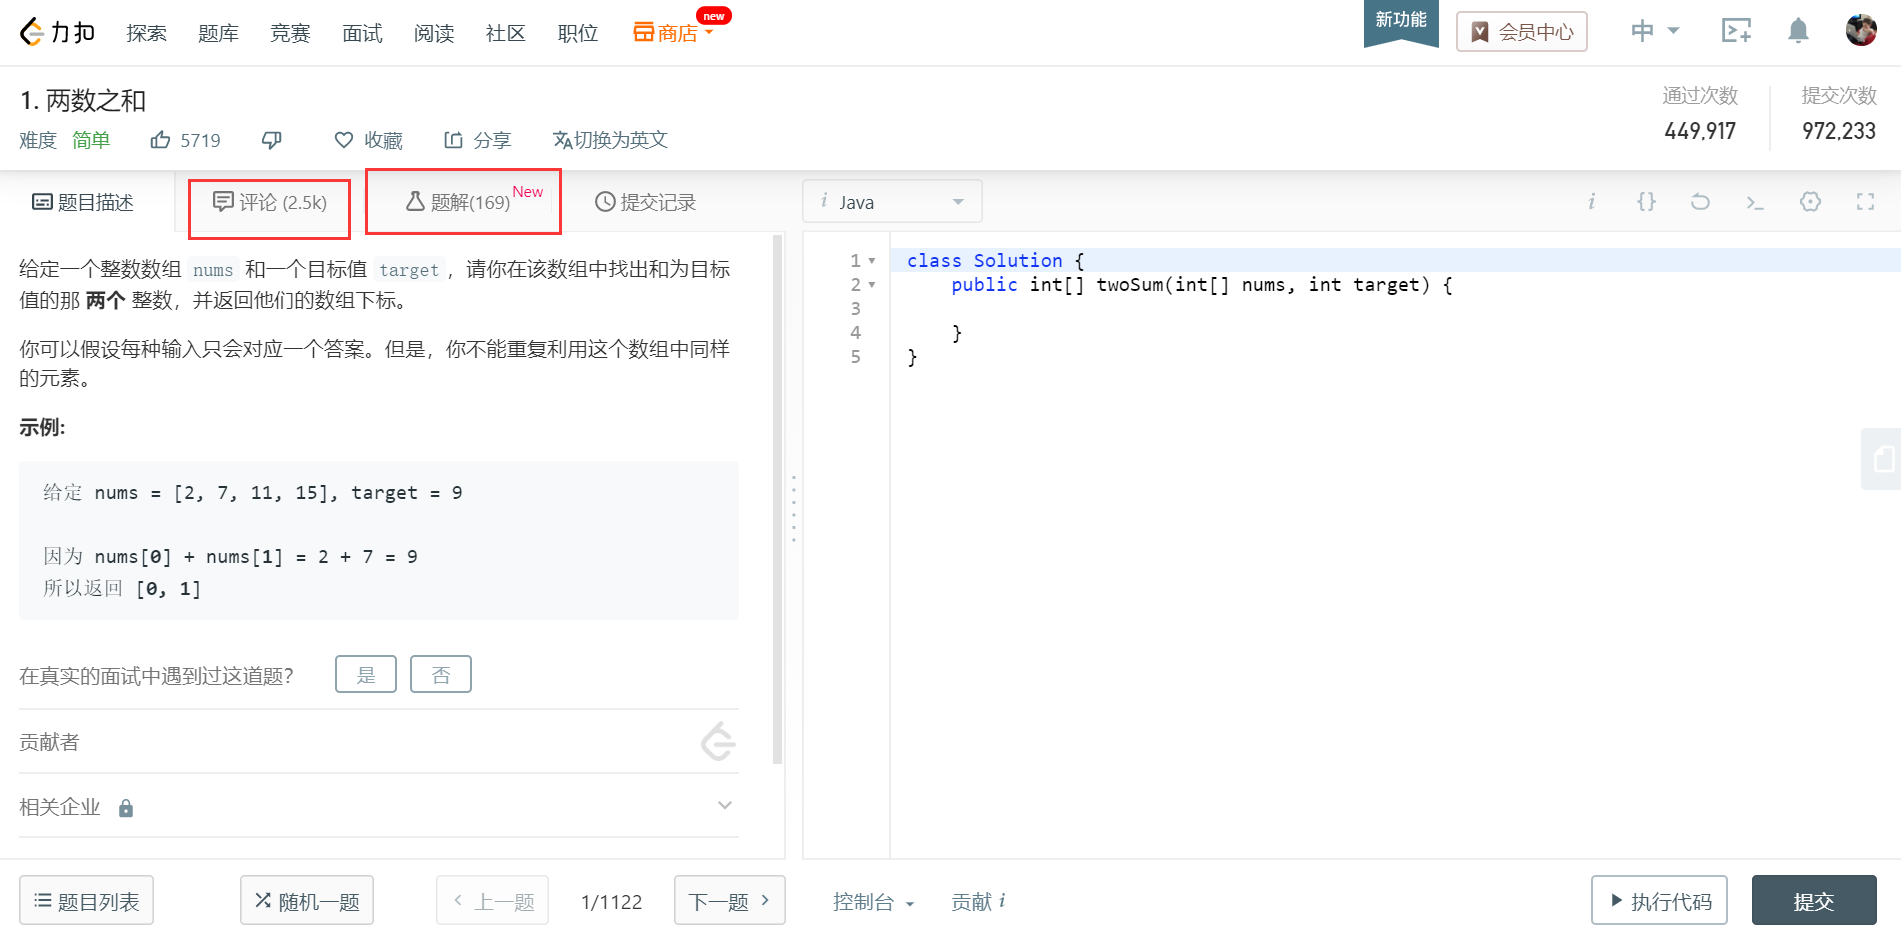
Task: Answer 是 to interview question
Action: 366,674
